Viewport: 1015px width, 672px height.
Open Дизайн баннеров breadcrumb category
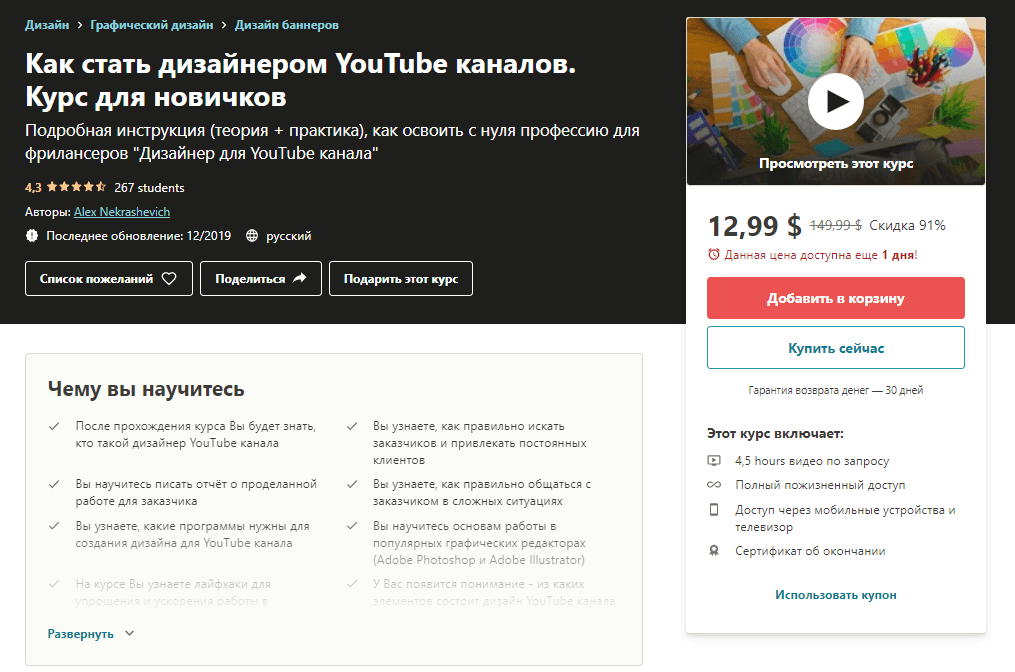click(286, 25)
